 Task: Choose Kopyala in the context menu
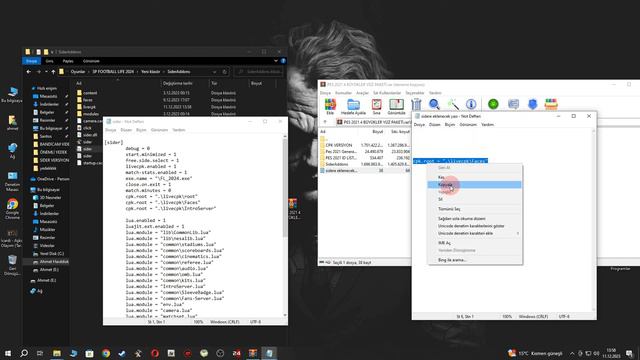tap(474, 184)
